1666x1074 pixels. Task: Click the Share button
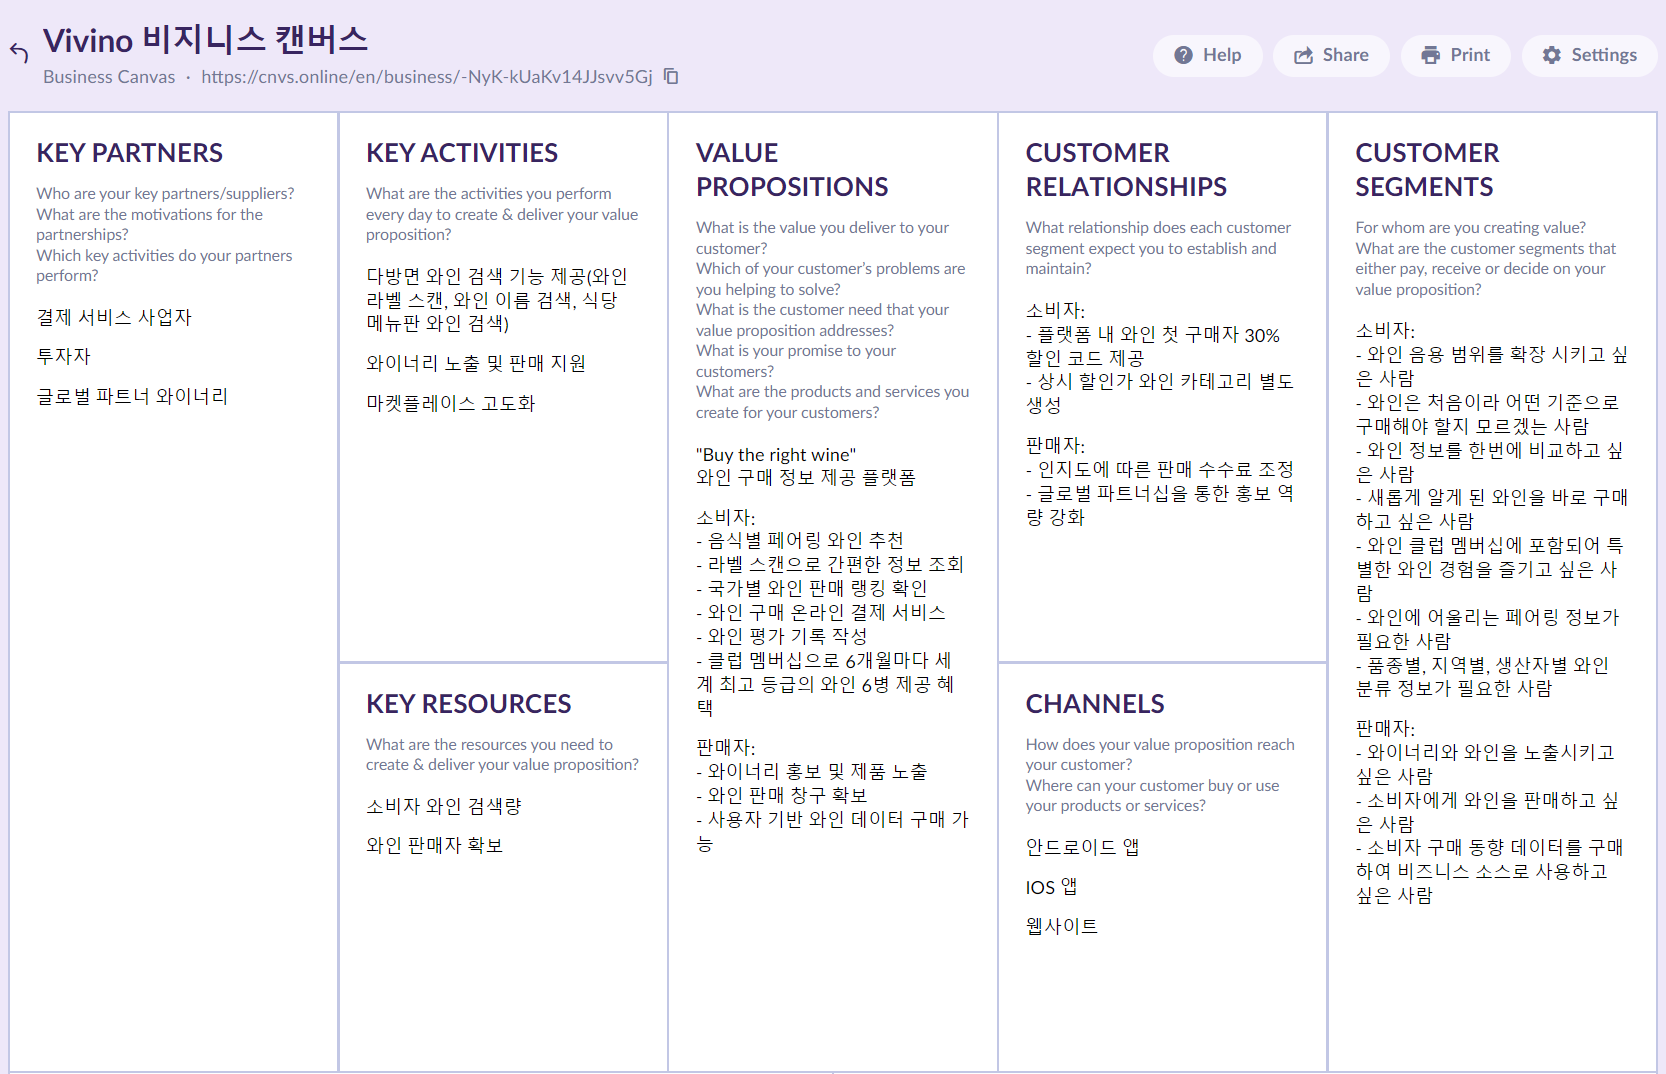tap(1331, 55)
